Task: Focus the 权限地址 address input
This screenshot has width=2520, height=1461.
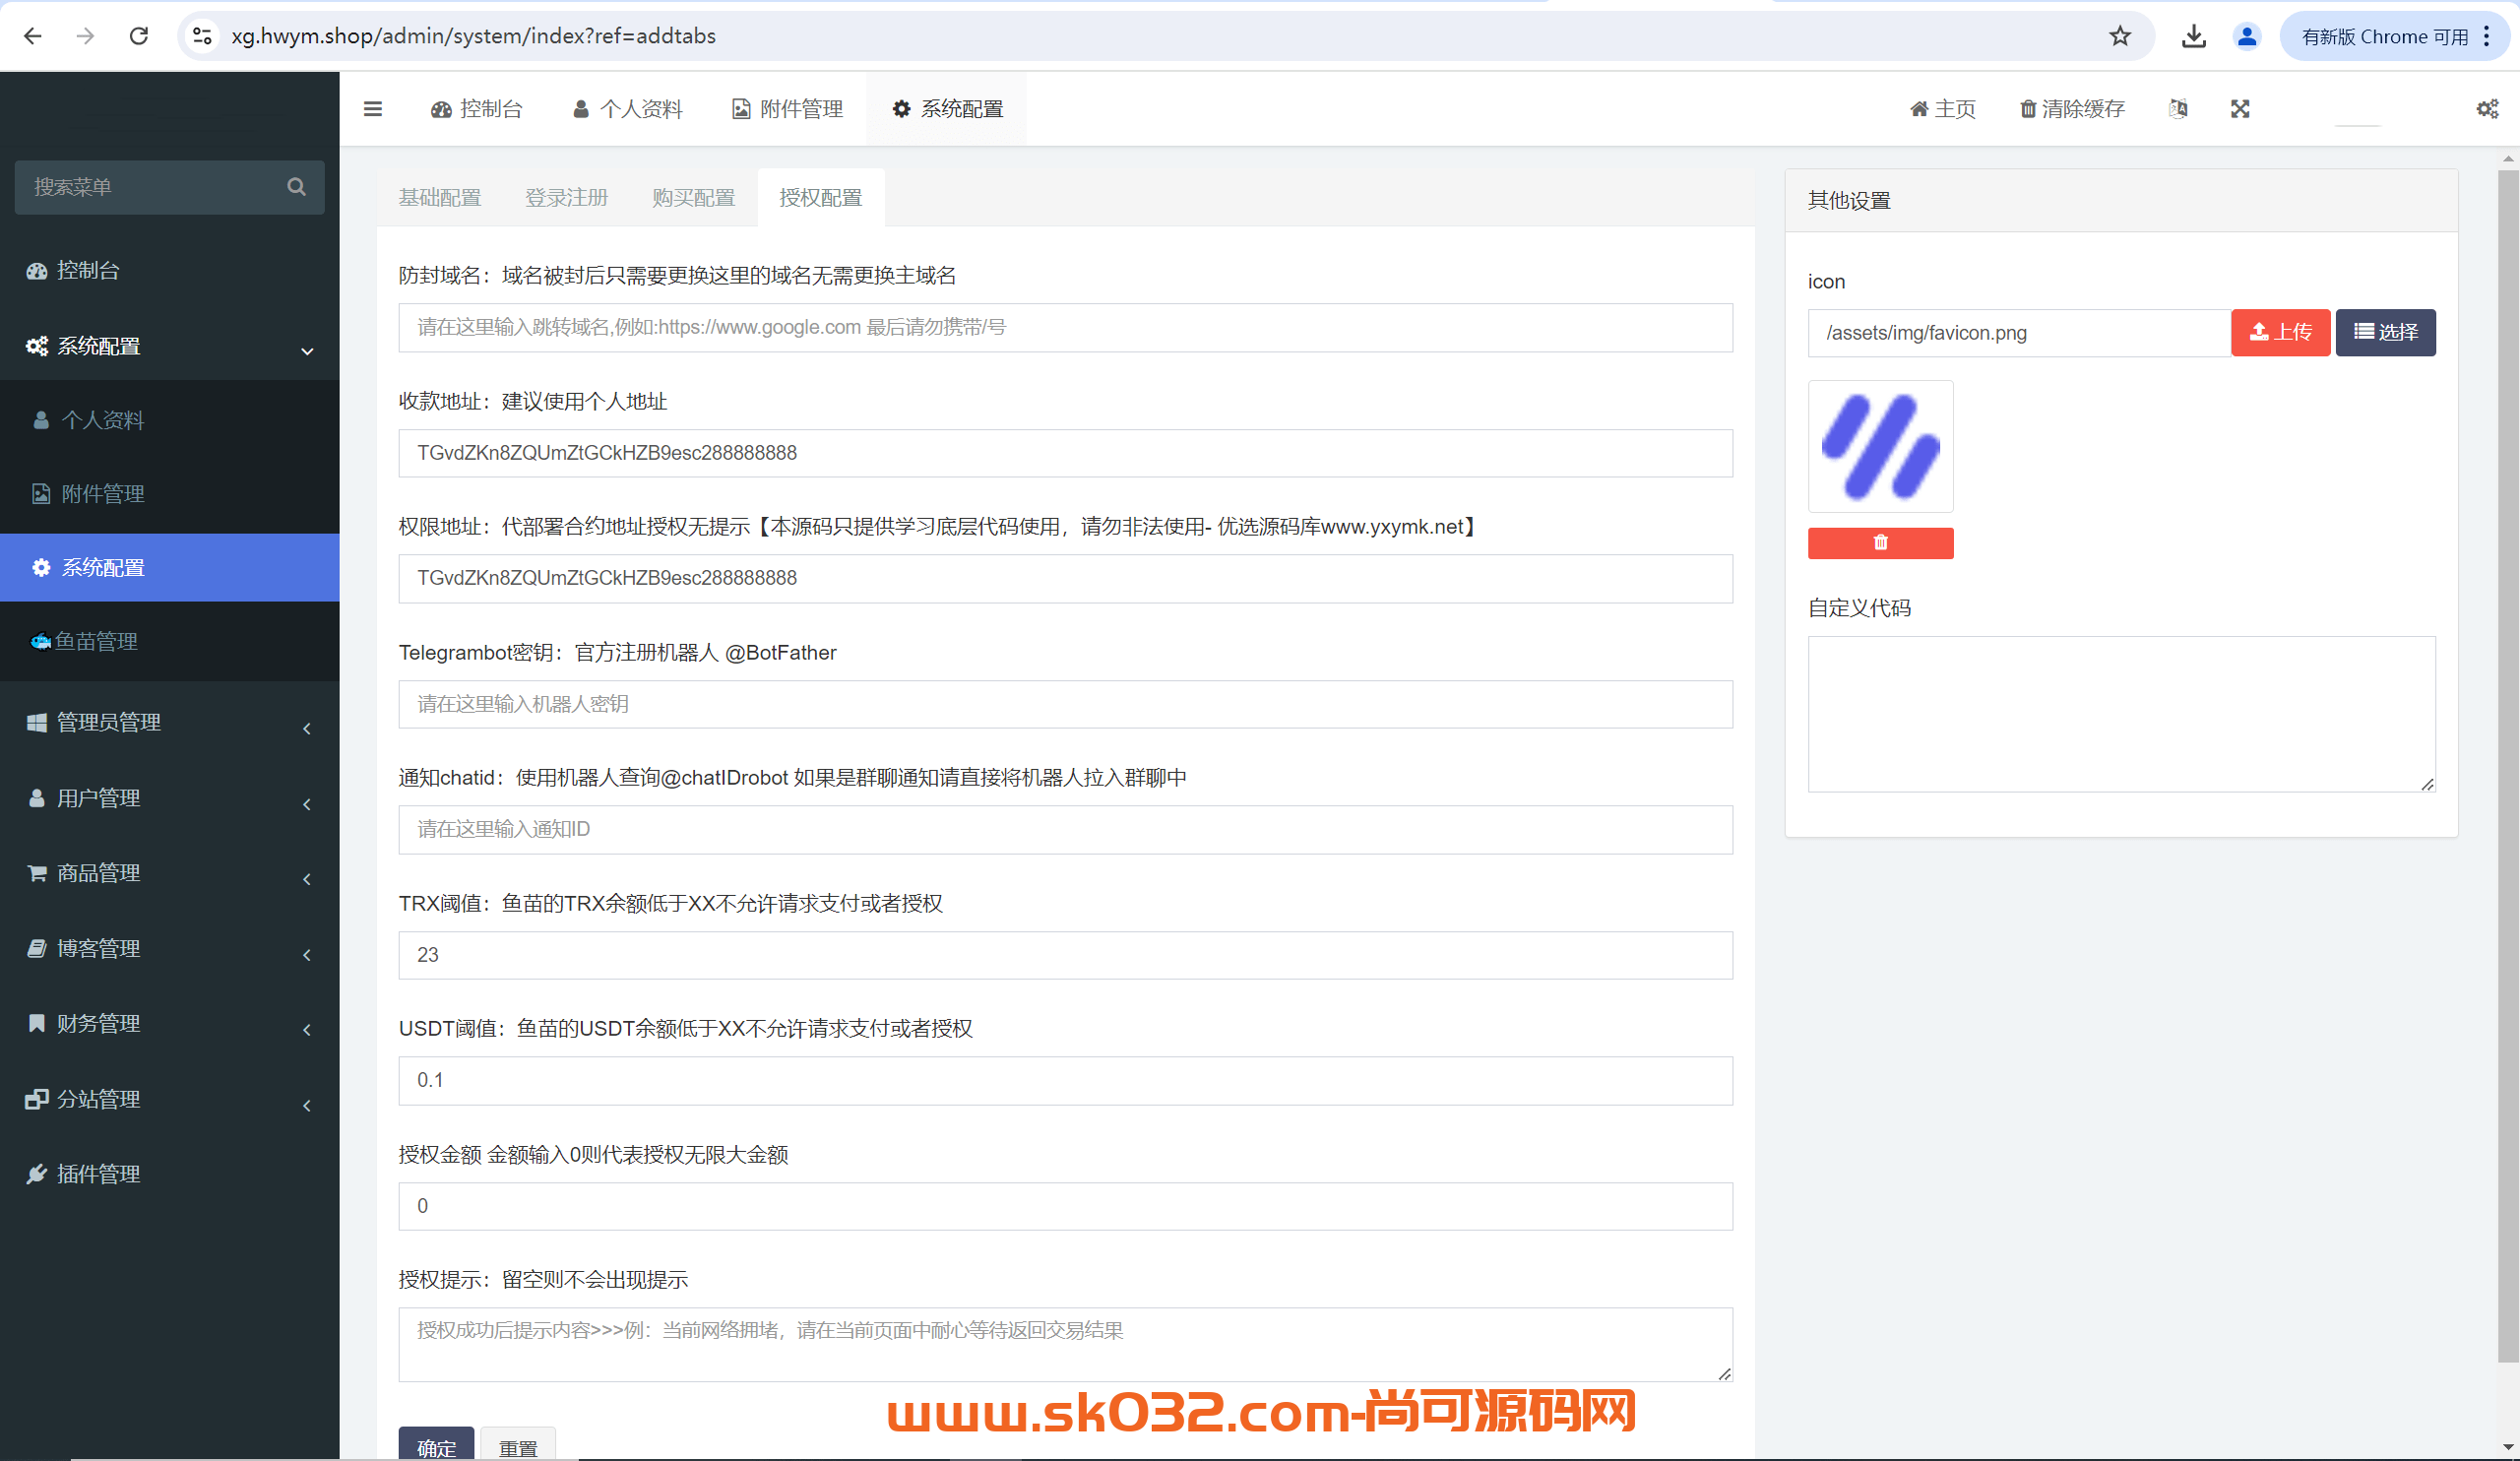Action: coord(1066,579)
